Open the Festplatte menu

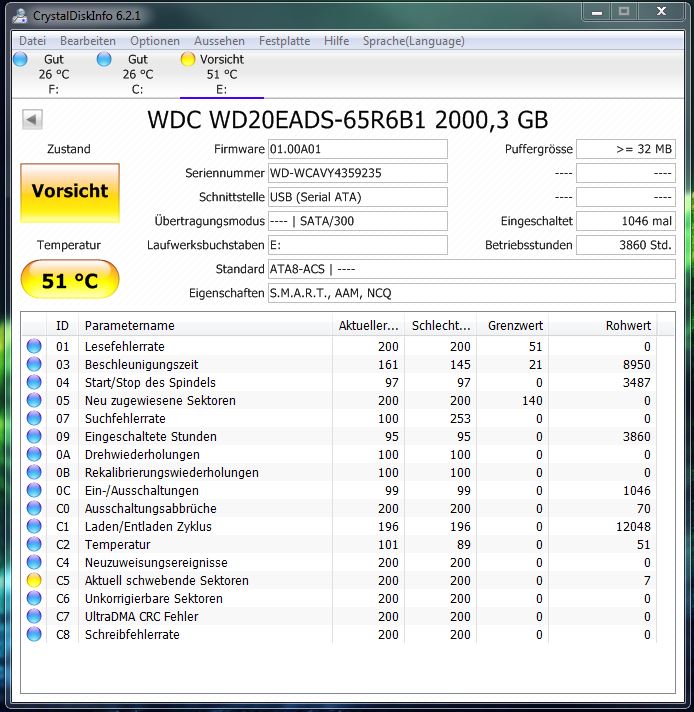(284, 41)
